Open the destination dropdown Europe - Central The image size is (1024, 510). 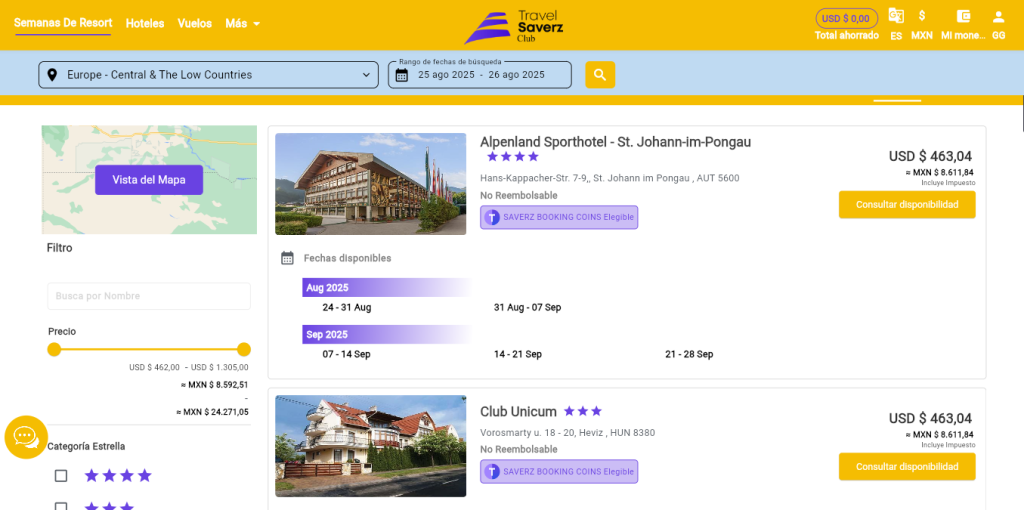tap(208, 75)
